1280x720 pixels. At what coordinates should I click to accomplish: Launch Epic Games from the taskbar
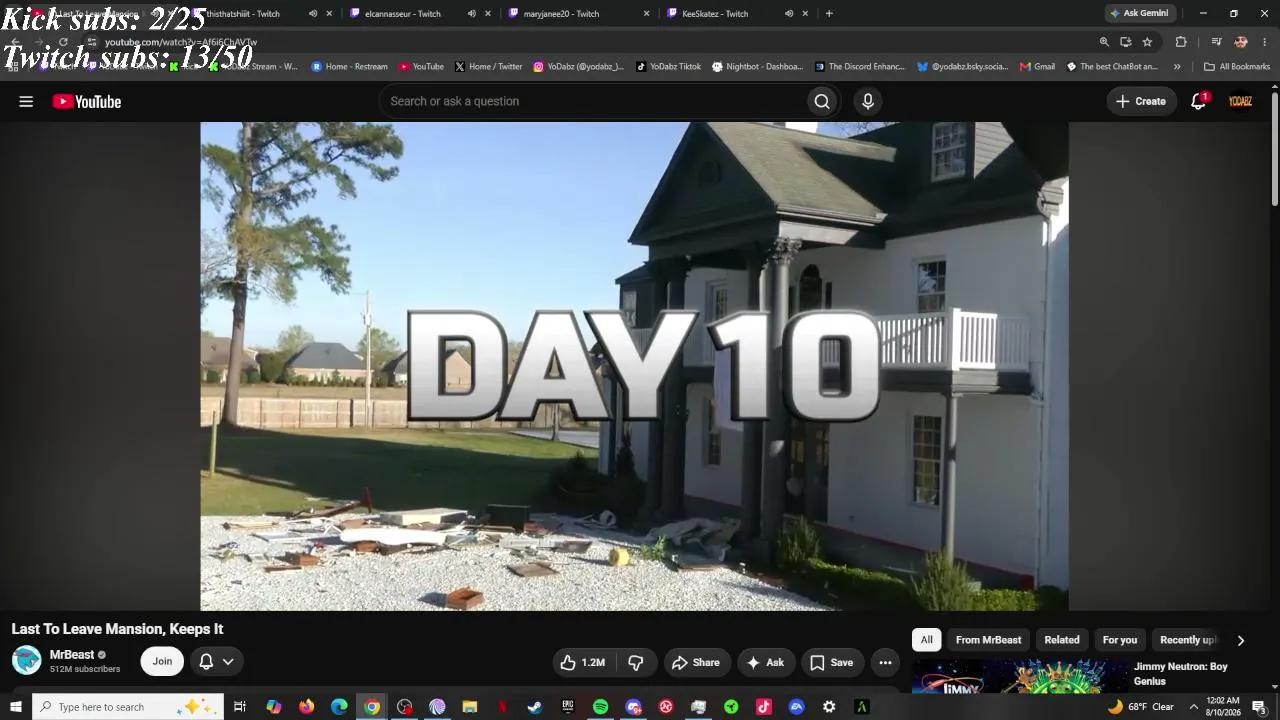pyautogui.click(x=568, y=707)
